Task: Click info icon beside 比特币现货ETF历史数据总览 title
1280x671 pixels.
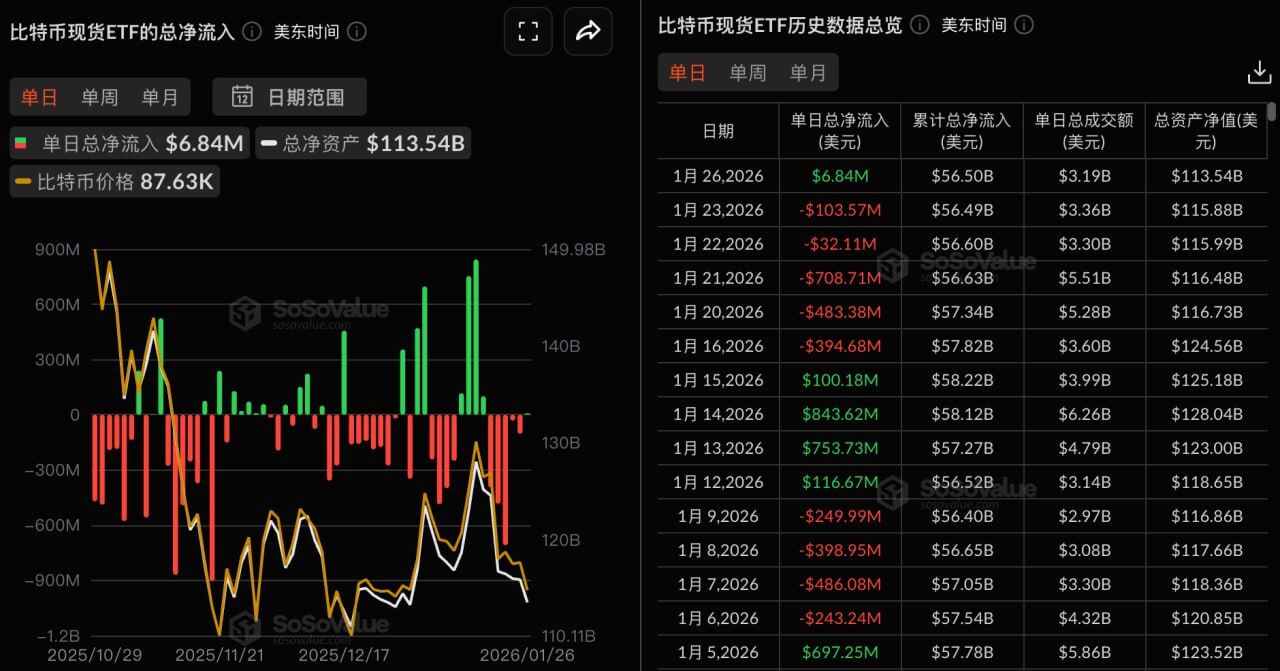Action: point(920,25)
